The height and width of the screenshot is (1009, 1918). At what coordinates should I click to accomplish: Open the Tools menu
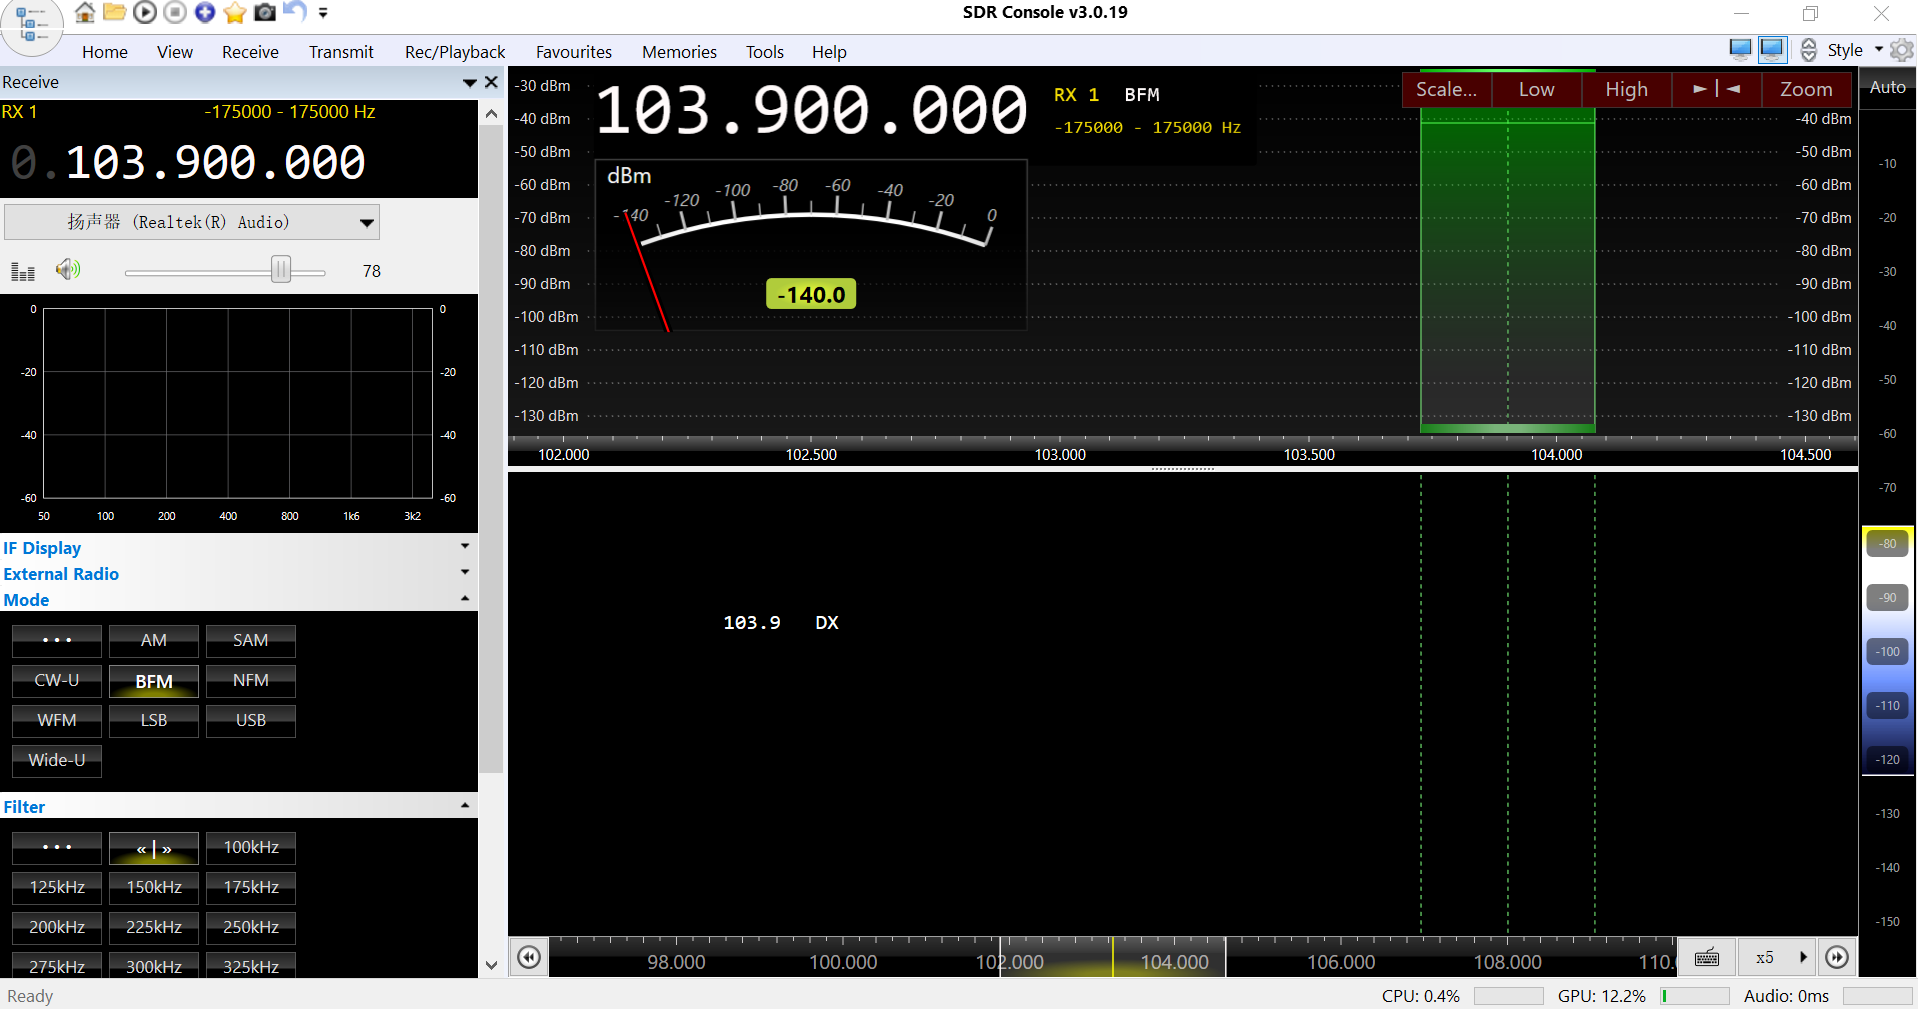(764, 52)
